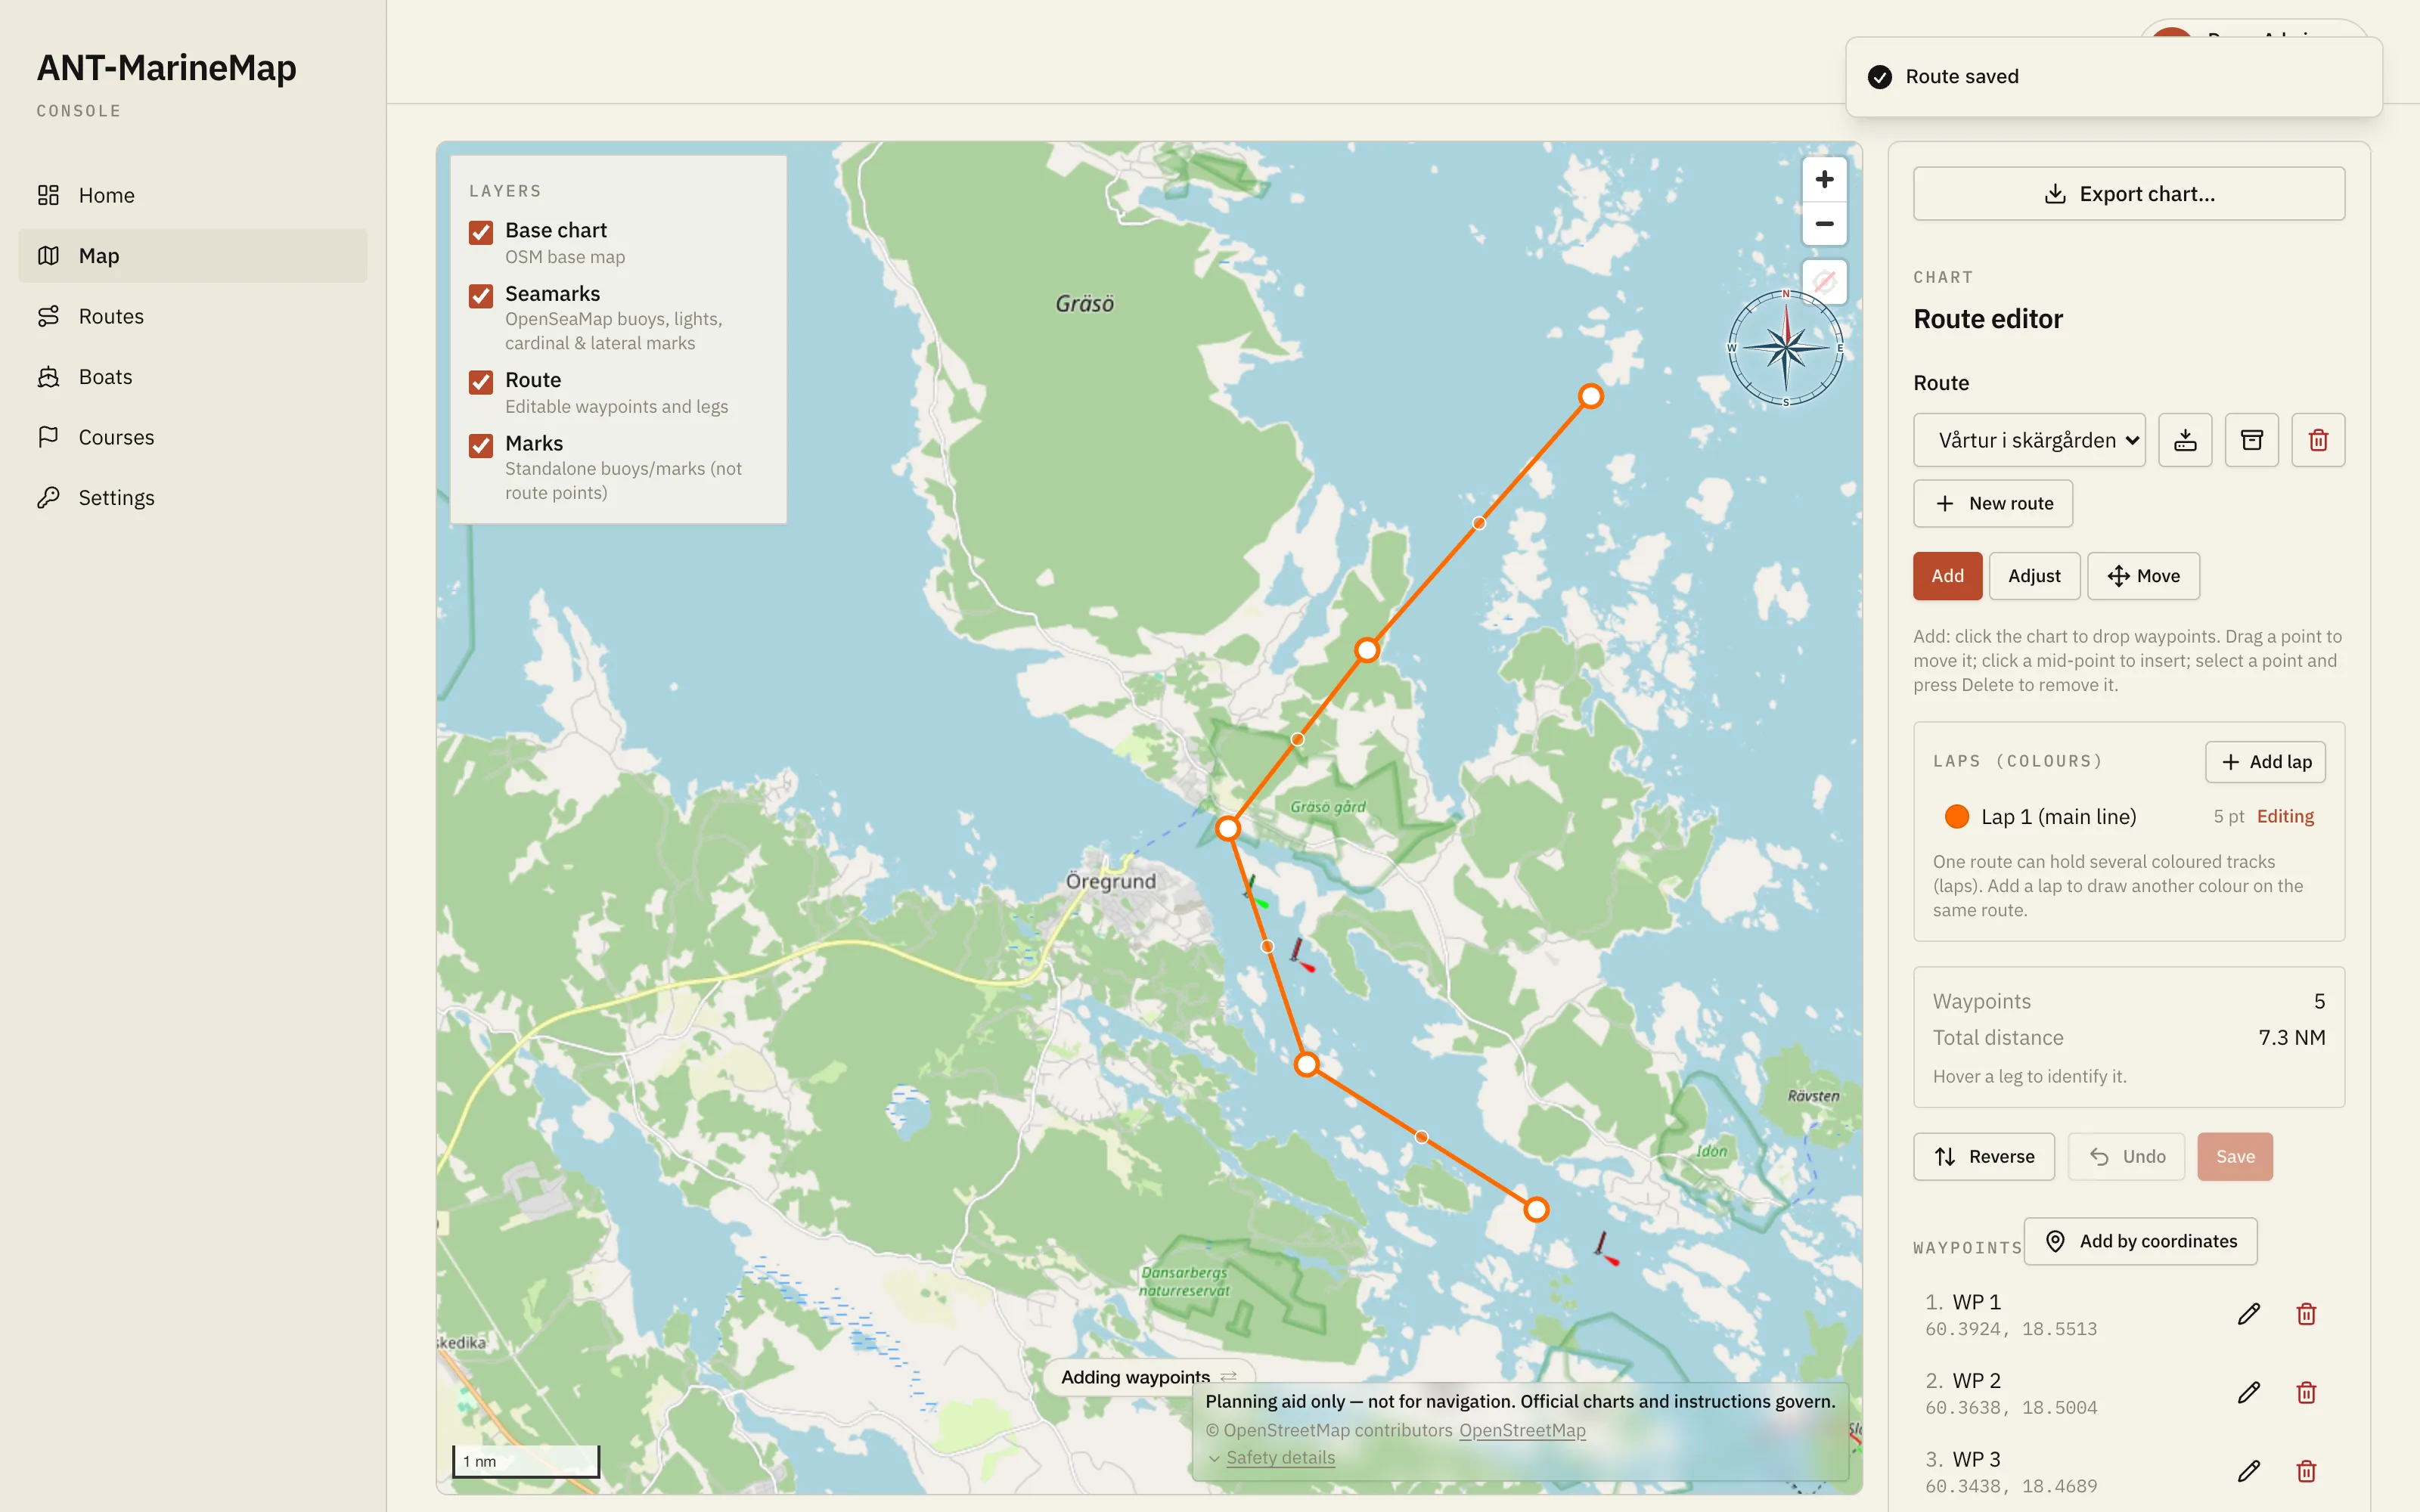Click the southernmost route waypoint marker
Screen dimensions: 2420x1512
1536,1210
